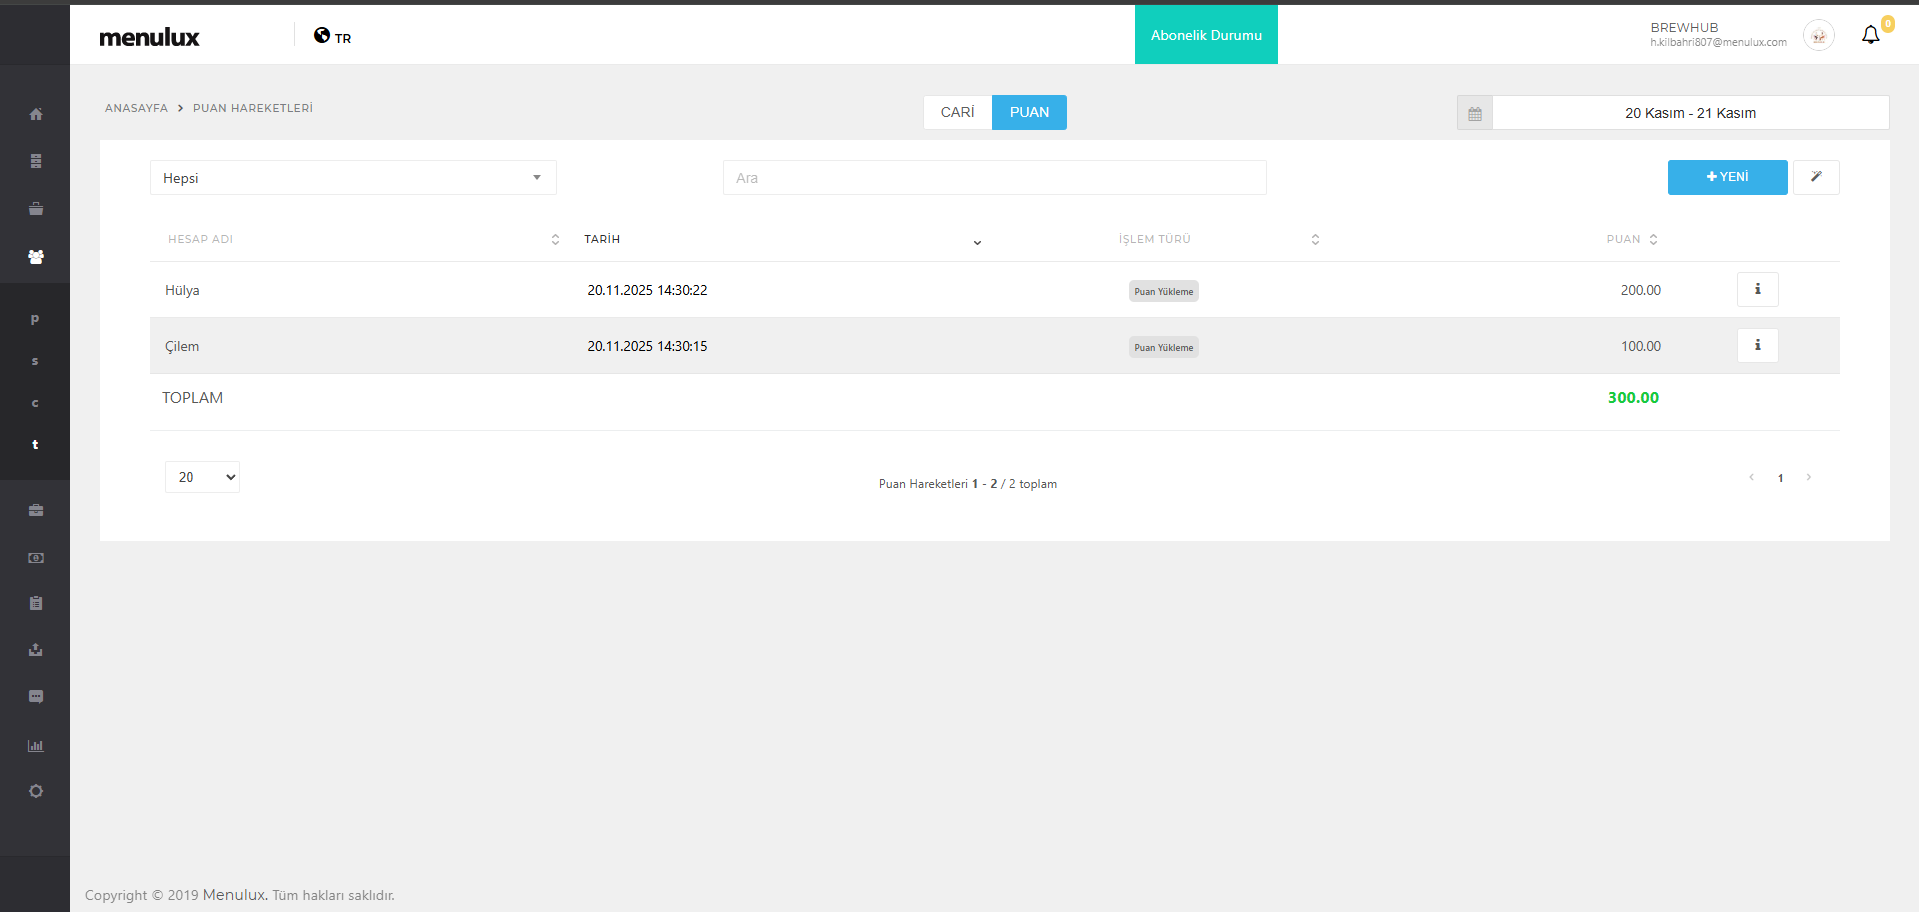Click the magic wand filter button
1919x912 pixels.
pyautogui.click(x=1816, y=177)
